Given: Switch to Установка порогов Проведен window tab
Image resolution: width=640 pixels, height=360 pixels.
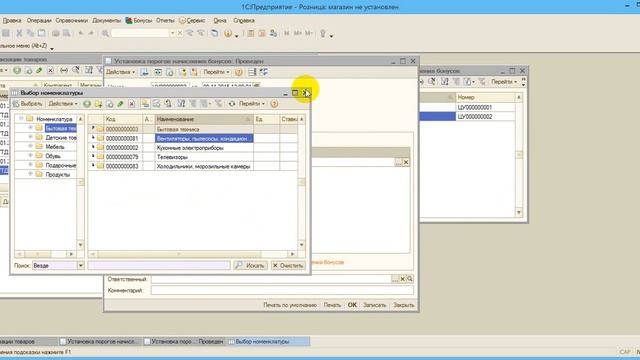Looking at the screenshot, I should [x=184, y=342].
